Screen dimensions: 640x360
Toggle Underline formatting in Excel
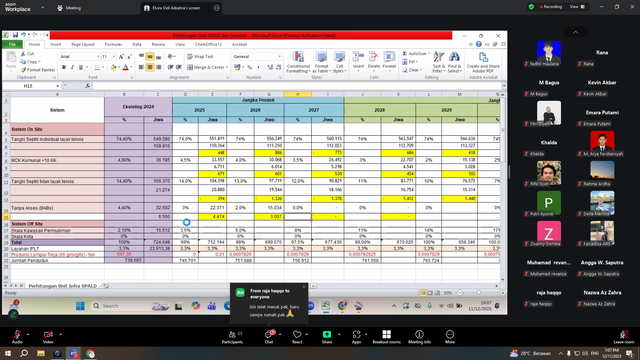point(81,67)
